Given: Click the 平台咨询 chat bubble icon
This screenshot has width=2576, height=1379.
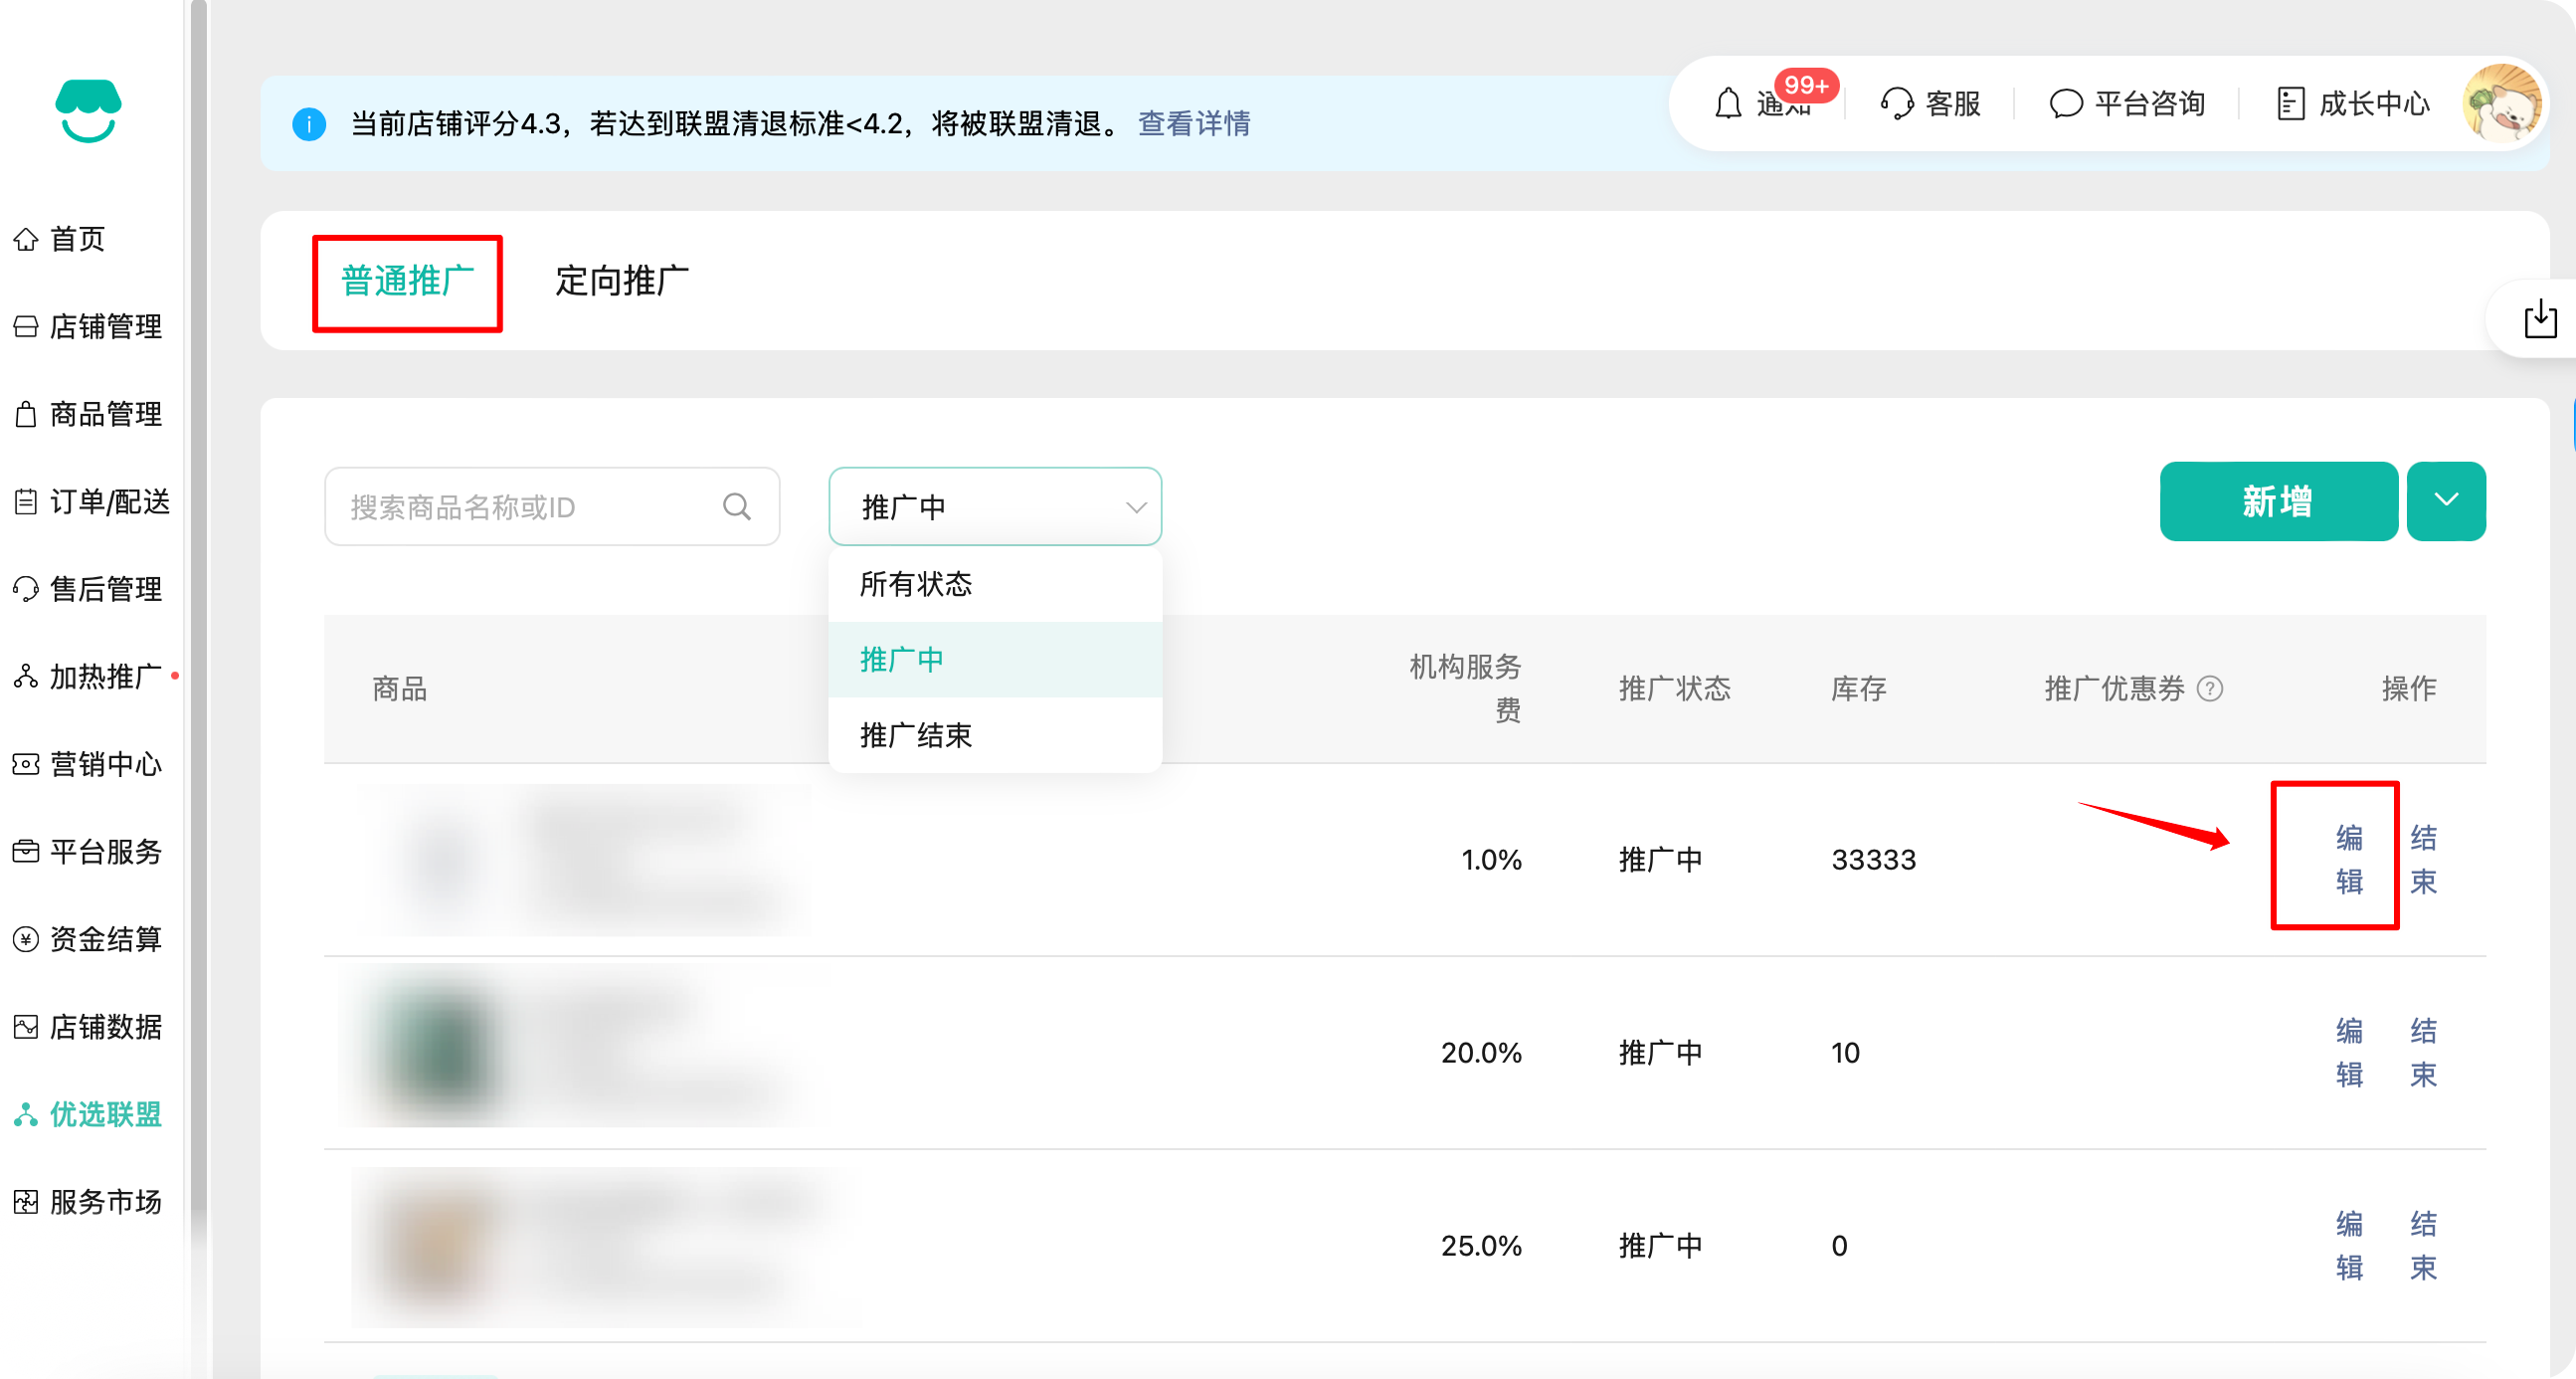Looking at the screenshot, I should pos(2065,104).
